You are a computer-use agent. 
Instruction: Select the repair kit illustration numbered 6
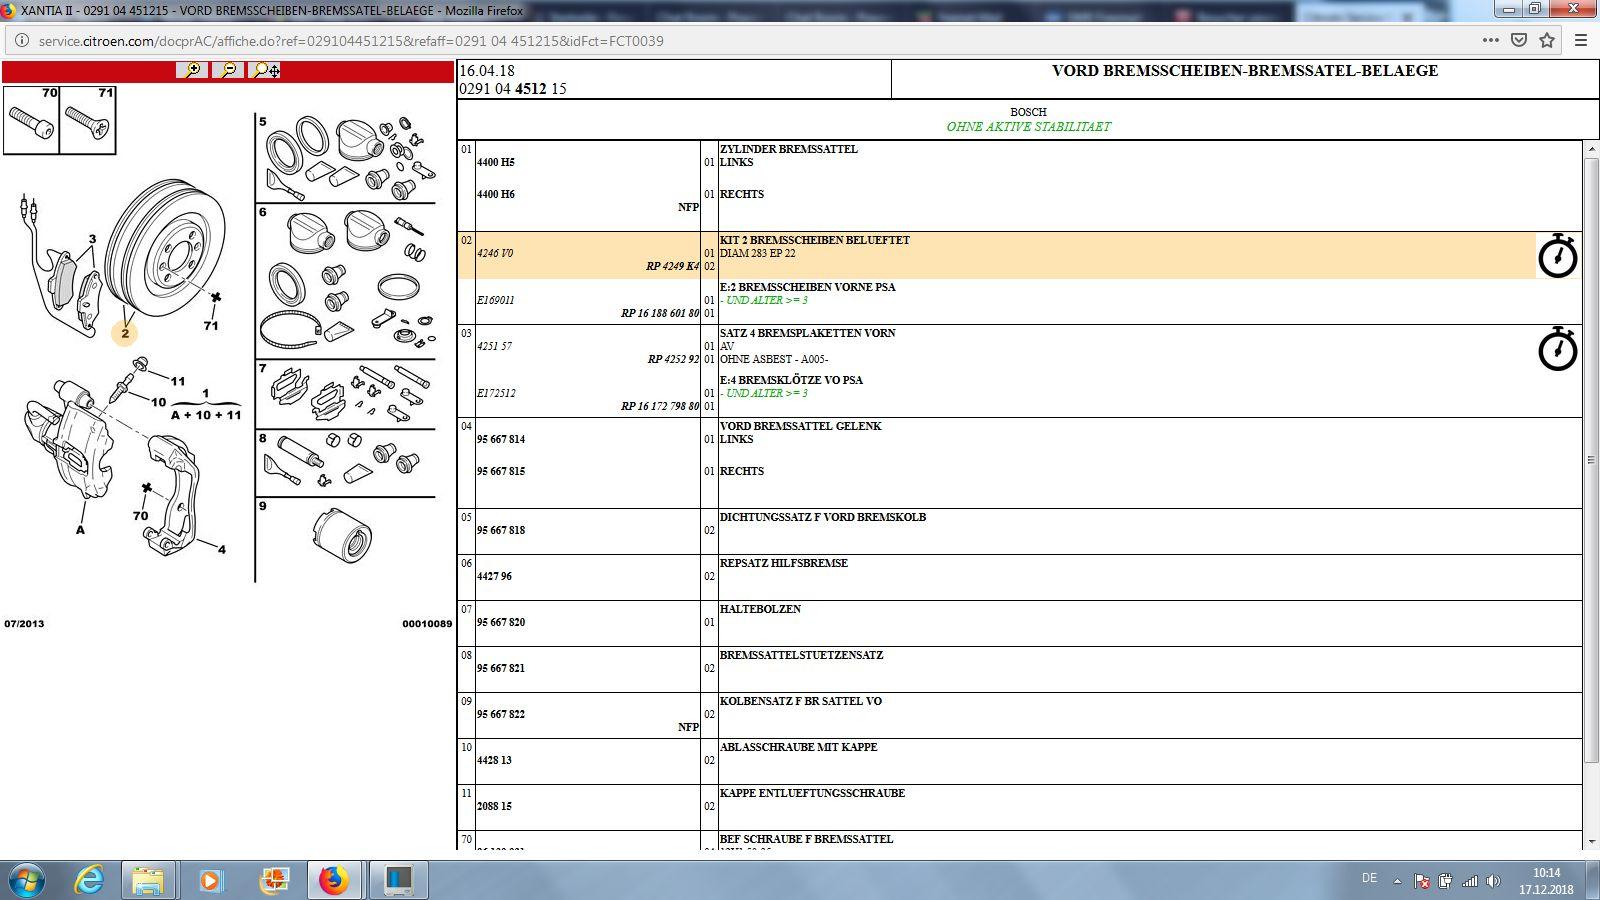click(x=346, y=281)
